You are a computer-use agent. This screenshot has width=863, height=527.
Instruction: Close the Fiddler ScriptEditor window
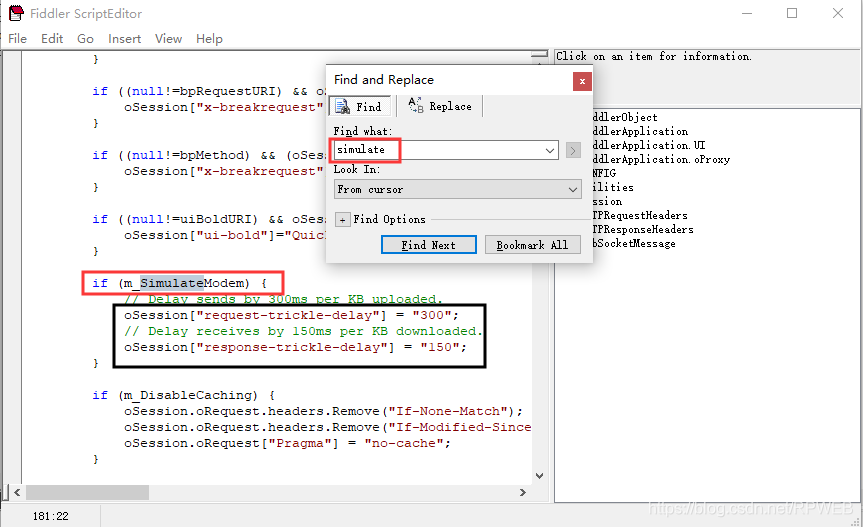coord(838,13)
